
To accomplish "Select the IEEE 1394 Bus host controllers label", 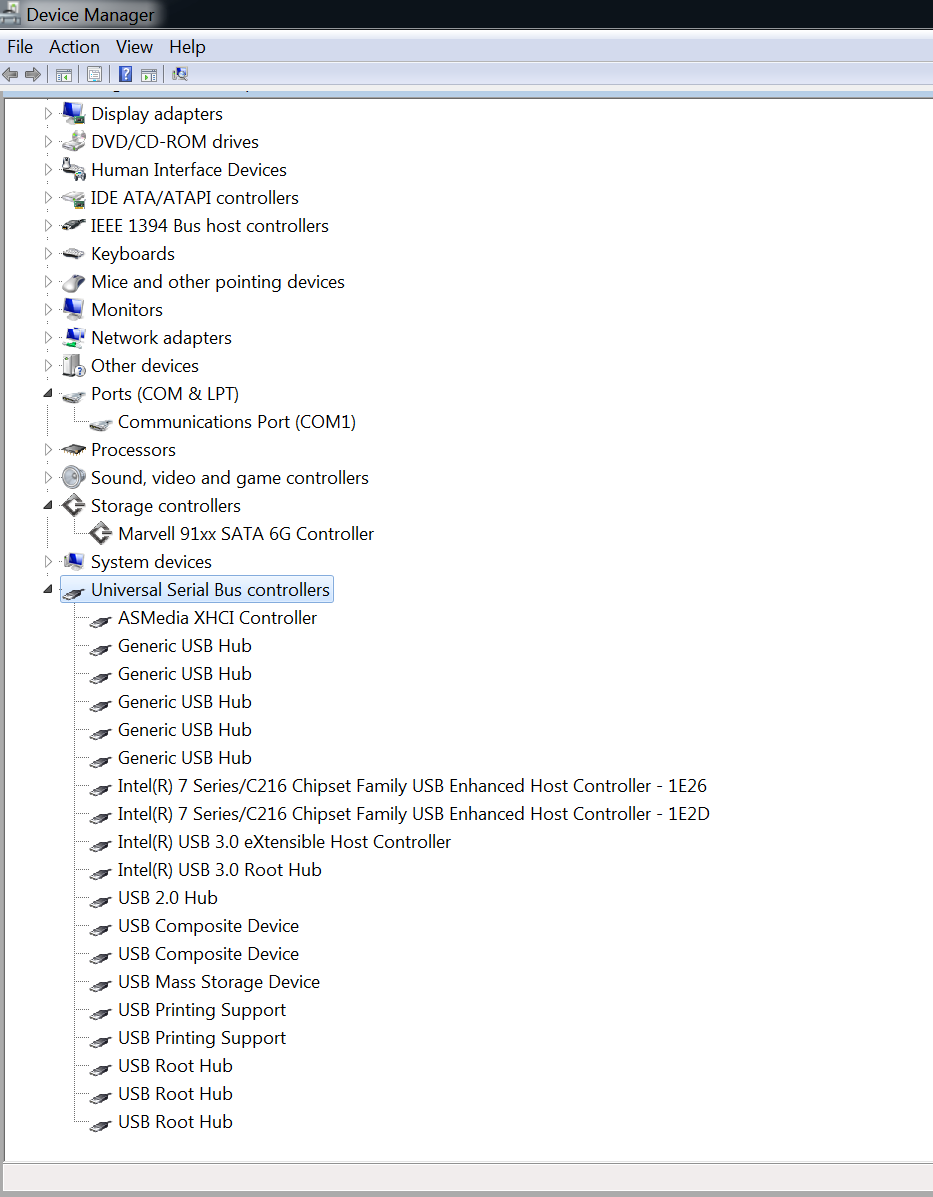I will pos(210,226).
